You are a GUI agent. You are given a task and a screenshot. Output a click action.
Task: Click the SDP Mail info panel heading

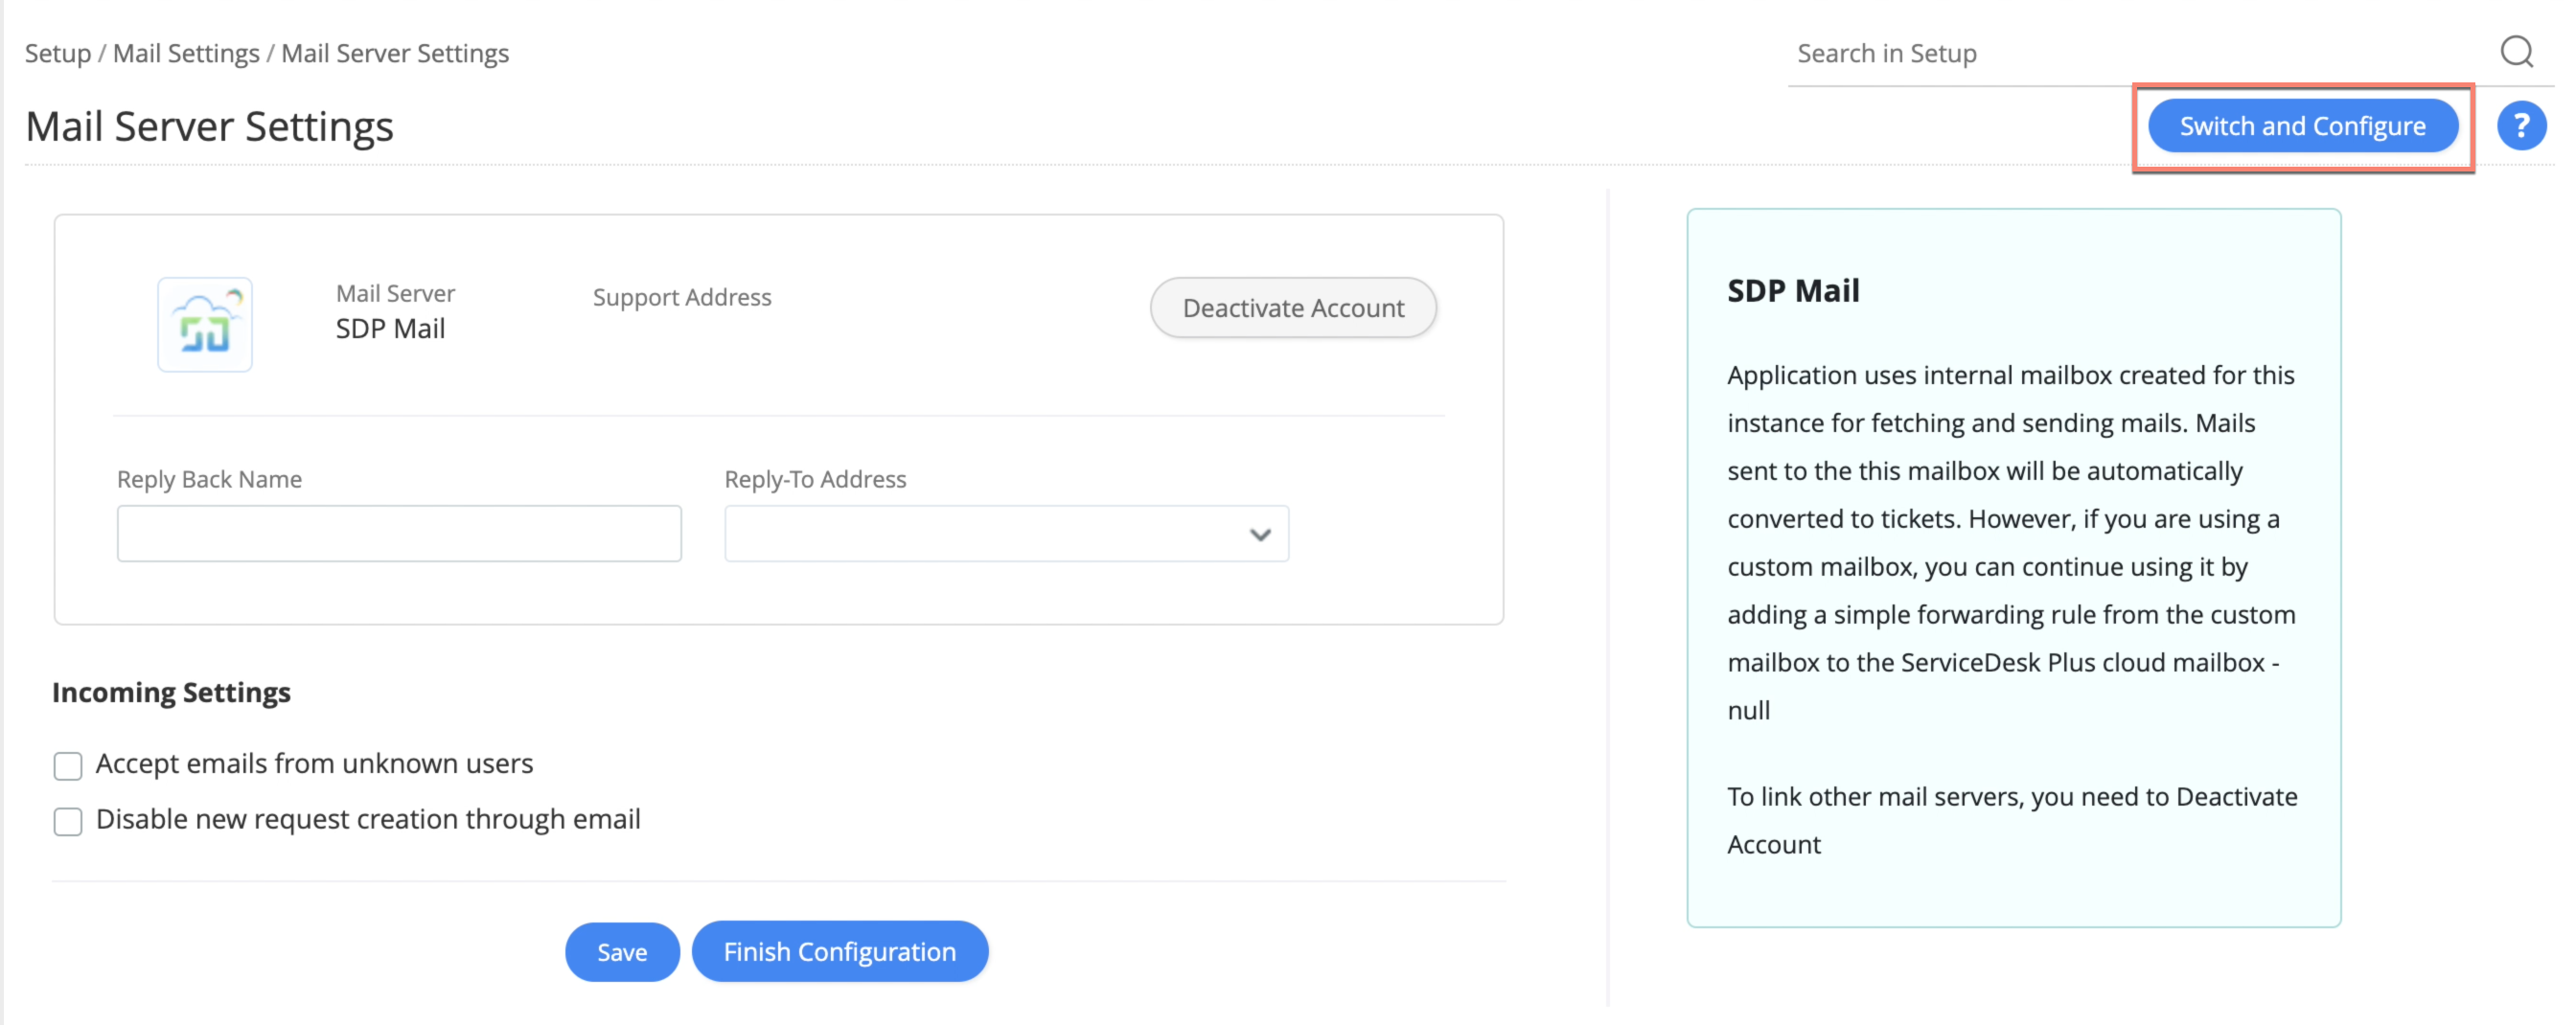tap(1793, 290)
